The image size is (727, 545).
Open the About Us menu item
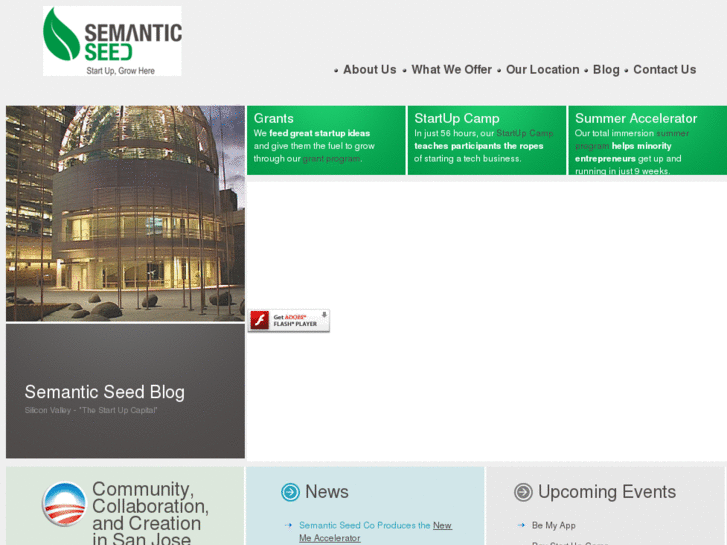[369, 70]
